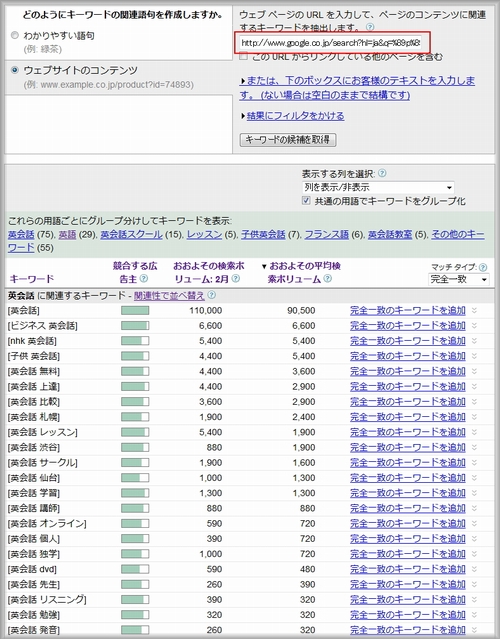
Task: Open chevron menu on [英会話 レッスン] row
Action: 474,432
